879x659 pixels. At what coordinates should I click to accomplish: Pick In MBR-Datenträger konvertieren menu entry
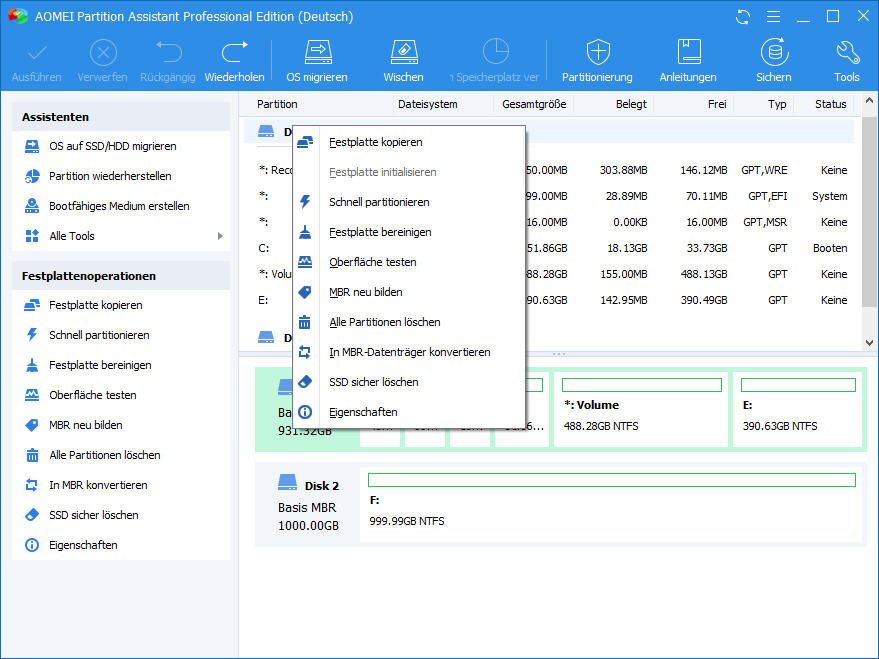[409, 352]
